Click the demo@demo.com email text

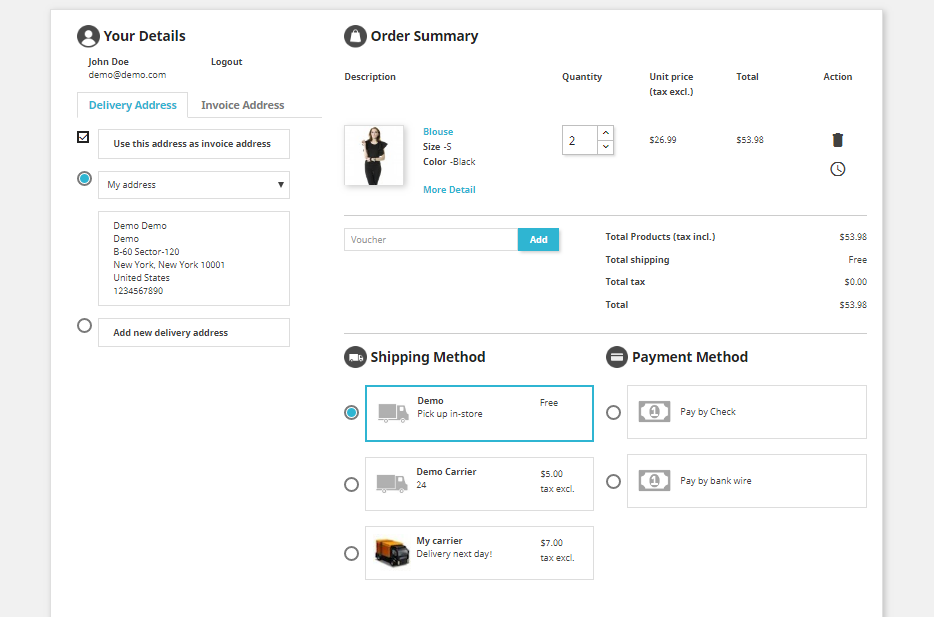click(x=127, y=75)
